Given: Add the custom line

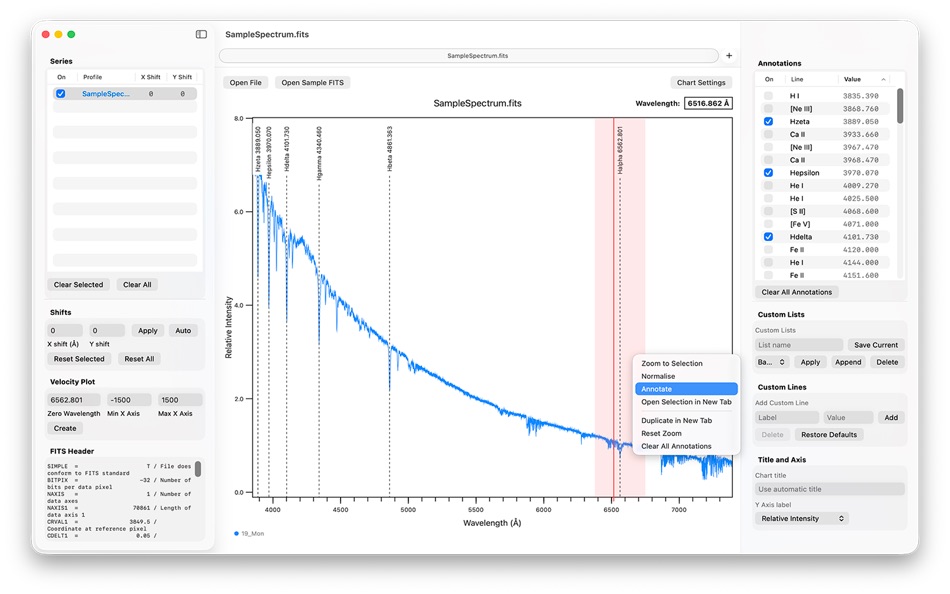Looking at the screenshot, I should click(x=891, y=418).
